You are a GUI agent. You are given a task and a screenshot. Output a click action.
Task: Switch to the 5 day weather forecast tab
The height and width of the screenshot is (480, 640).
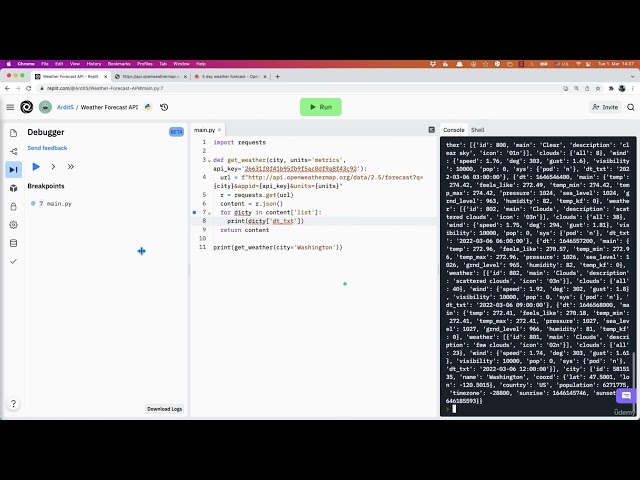click(x=231, y=76)
